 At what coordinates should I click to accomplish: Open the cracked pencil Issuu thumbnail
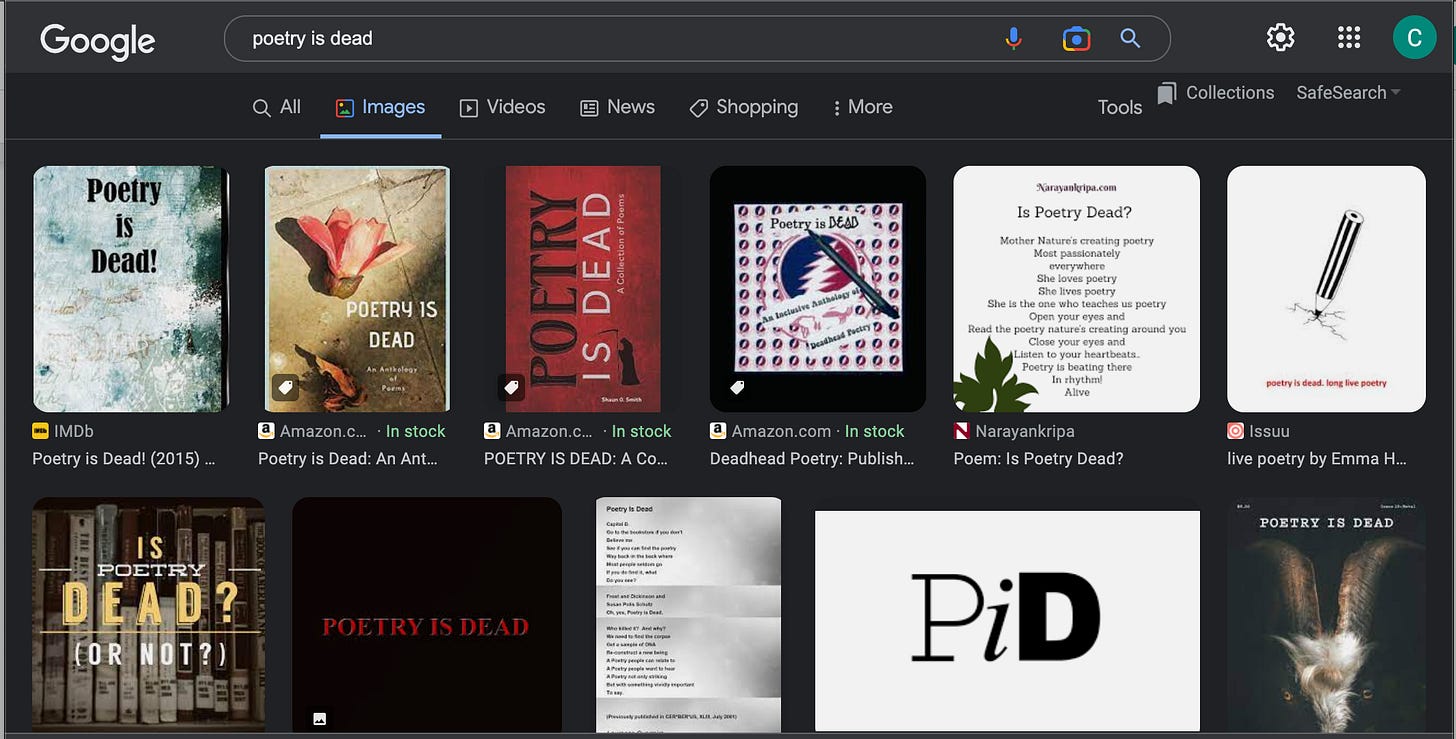[x=1327, y=289]
